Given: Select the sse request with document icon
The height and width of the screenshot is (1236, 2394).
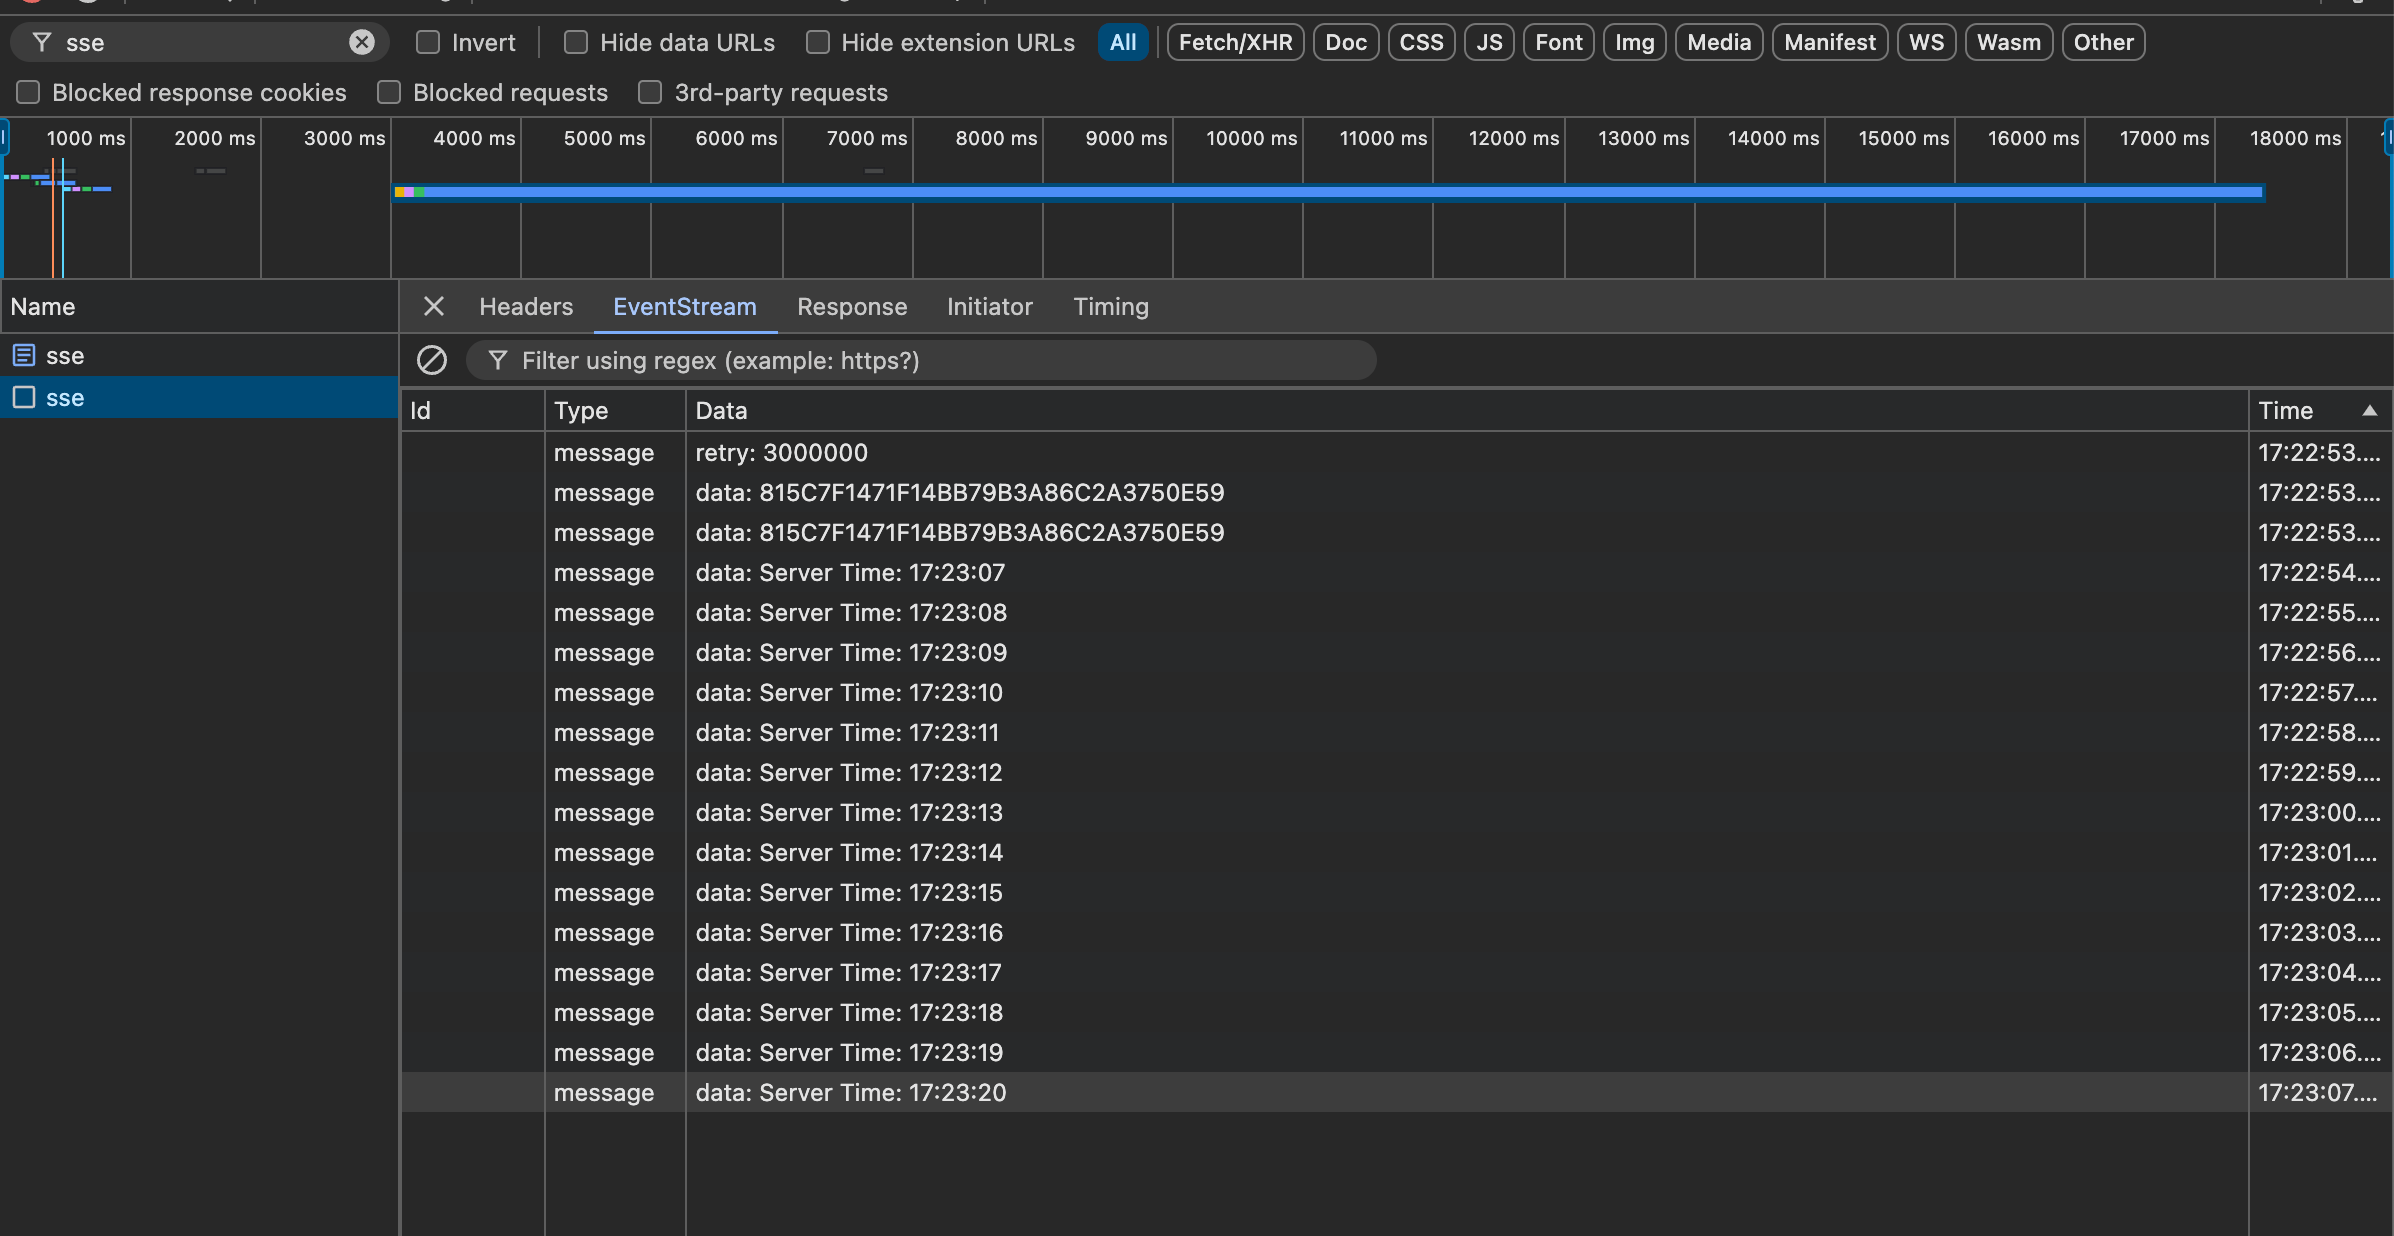Looking at the screenshot, I should click(64, 355).
